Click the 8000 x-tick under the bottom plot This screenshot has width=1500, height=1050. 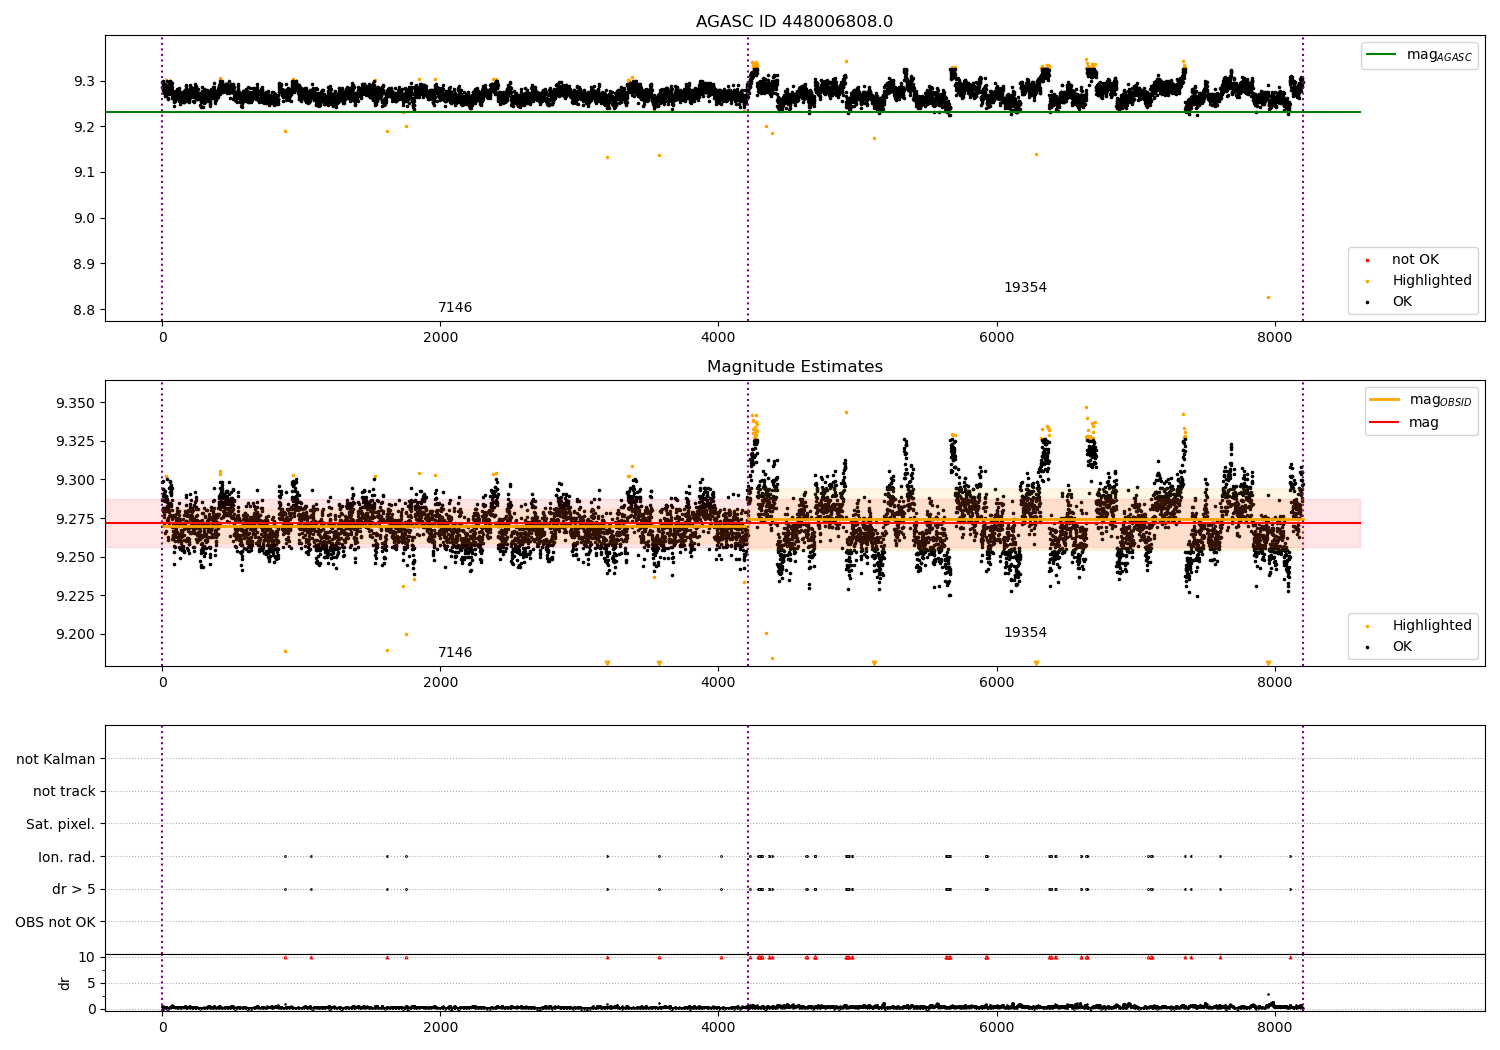pyautogui.click(x=1275, y=1028)
